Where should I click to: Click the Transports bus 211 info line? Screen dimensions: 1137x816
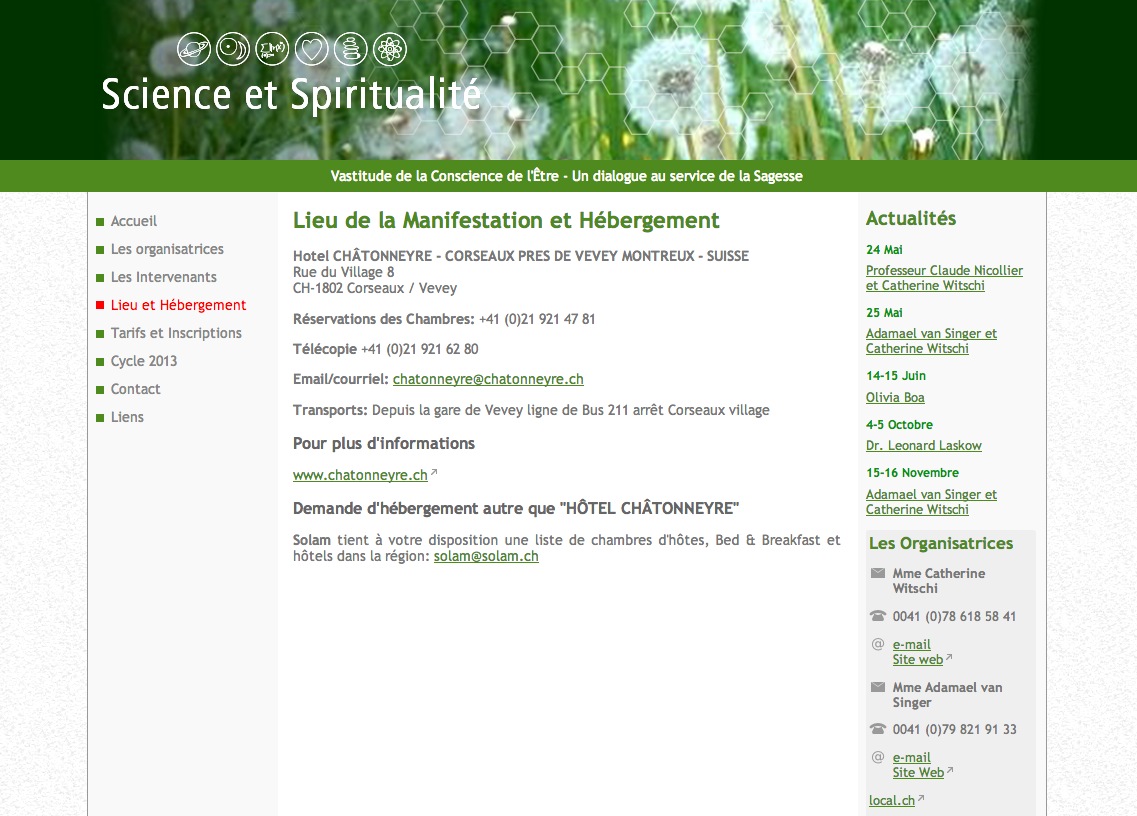tap(531, 410)
